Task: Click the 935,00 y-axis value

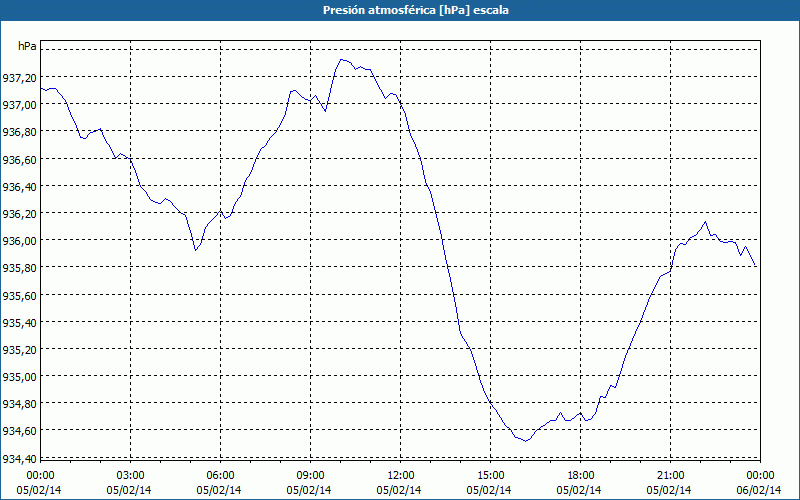Action: [x=19, y=377]
